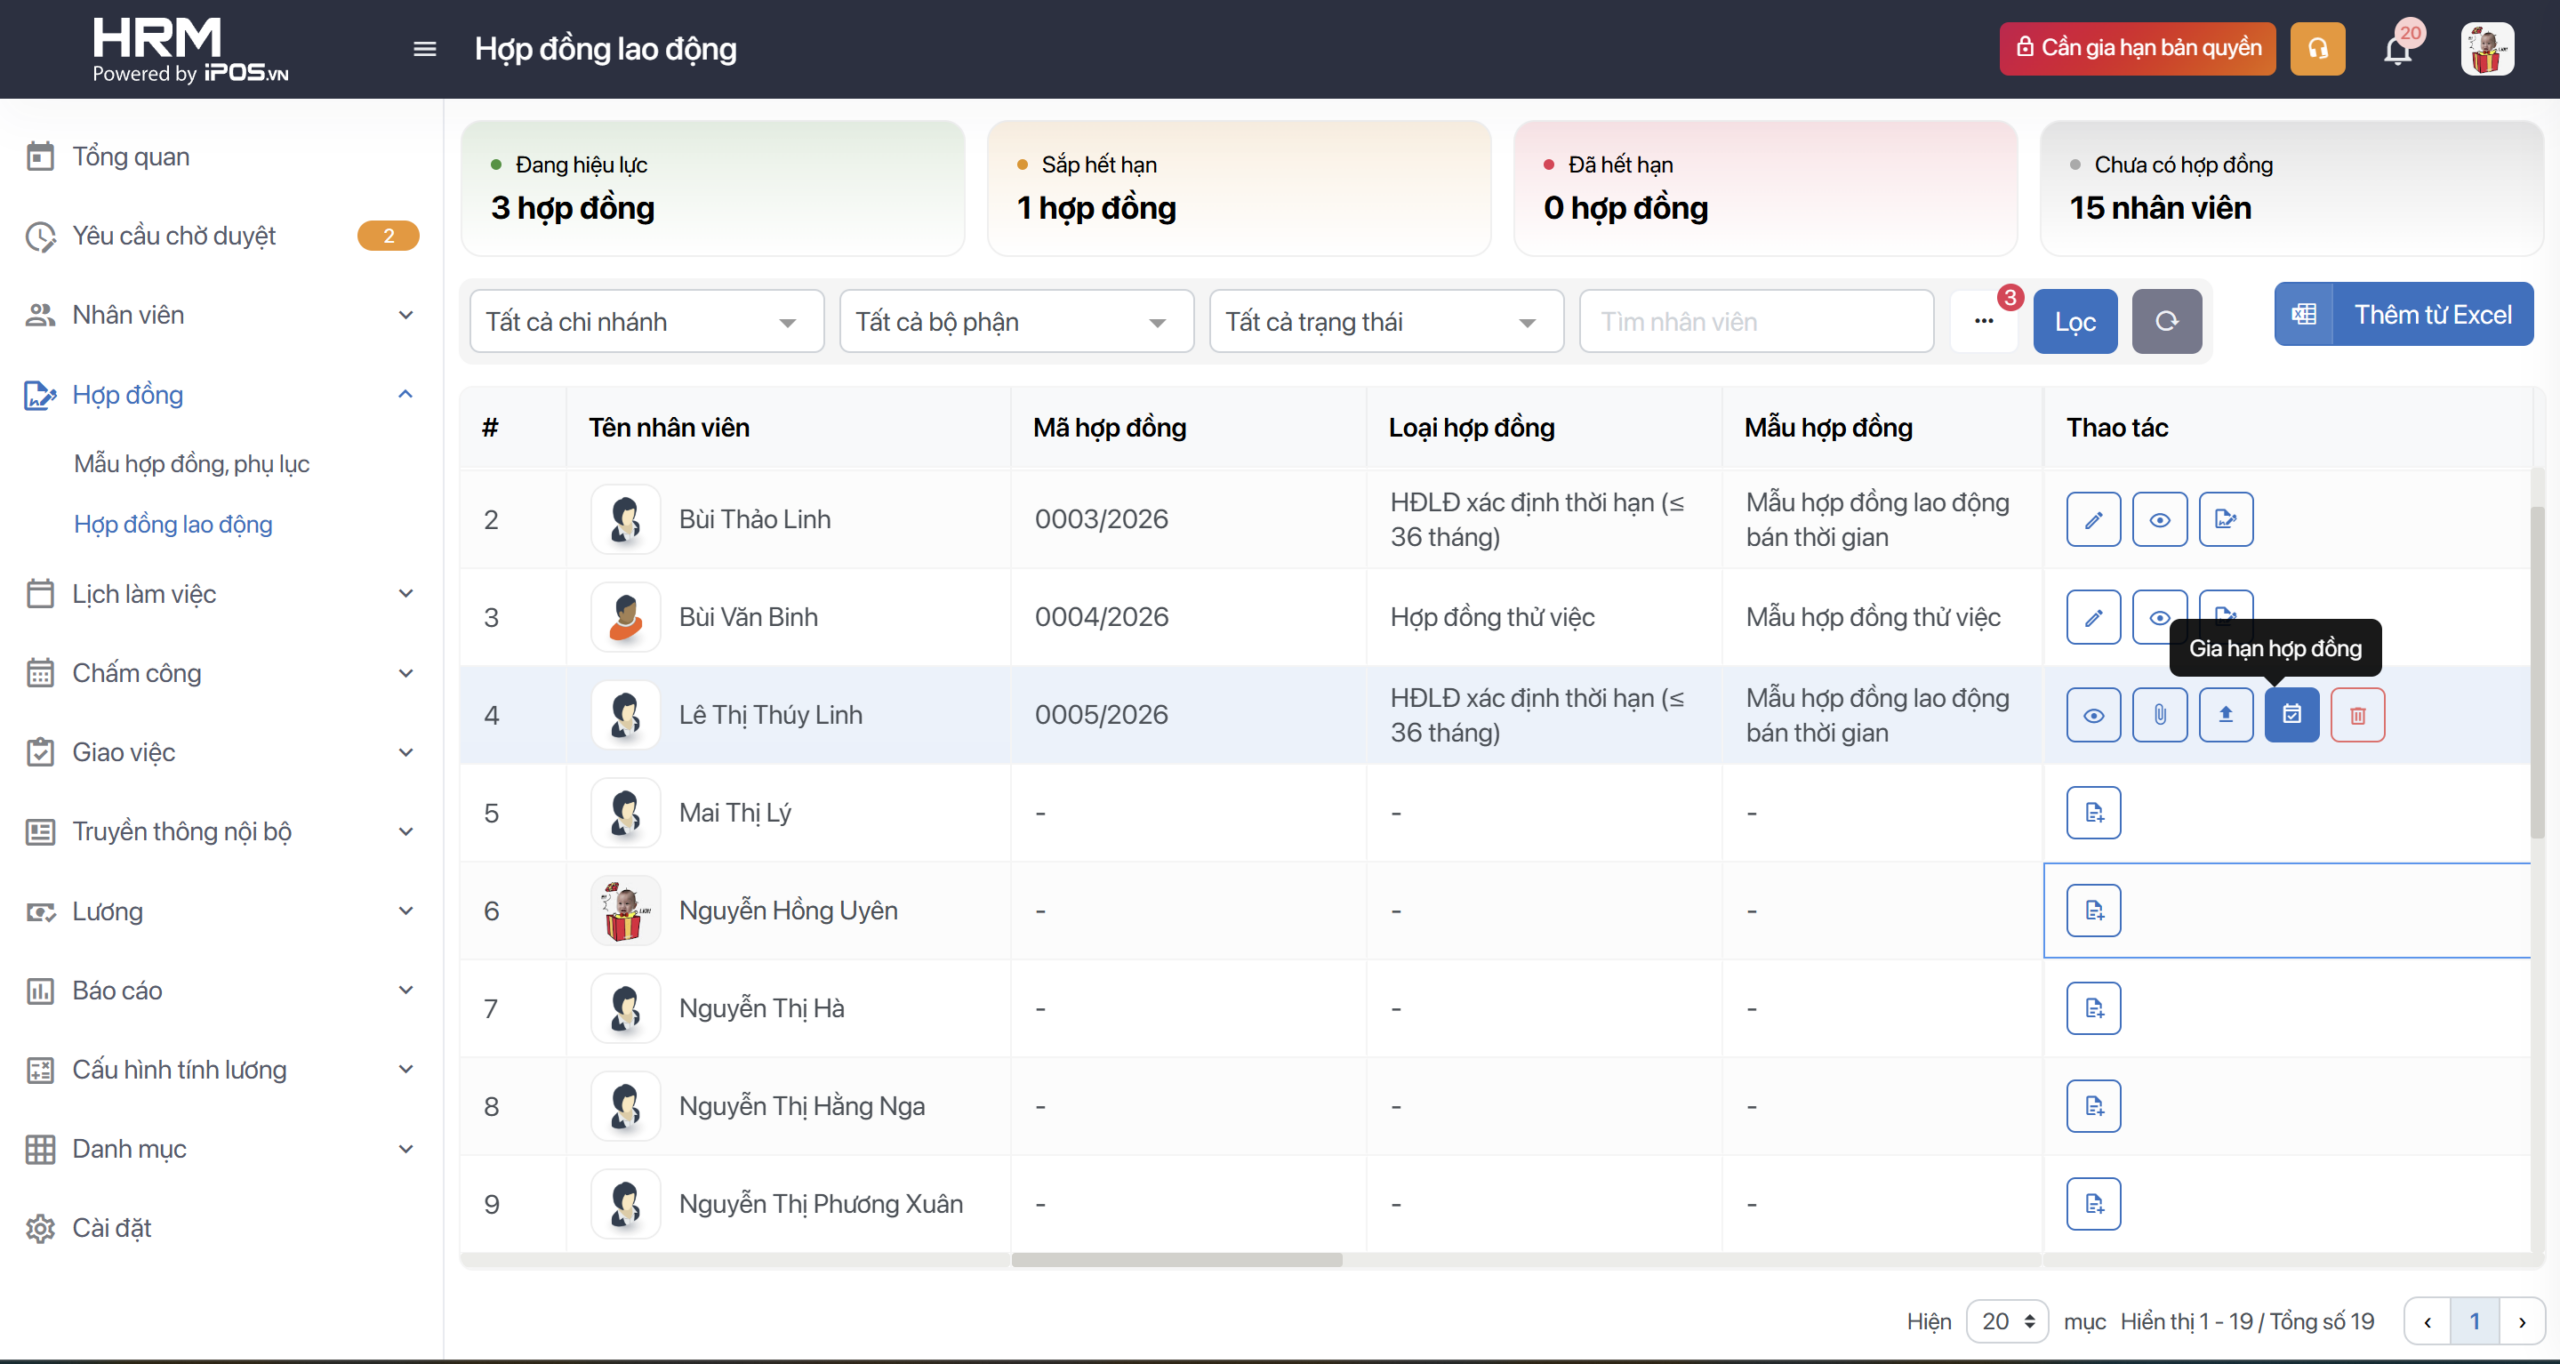This screenshot has height=1364, width=2560.
Task: Click the delete contract icon for Lê Thị Thúy Linh
Action: click(2357, 715)
